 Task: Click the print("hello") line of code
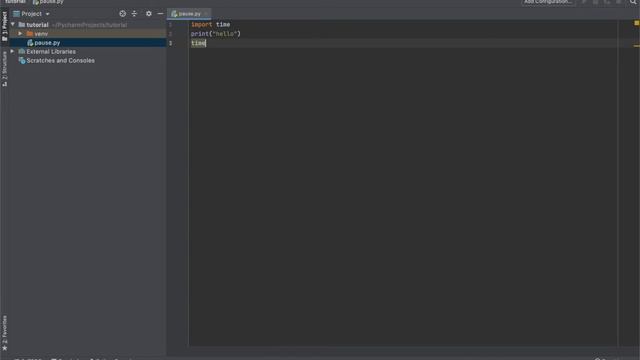[x=216, y=34]
